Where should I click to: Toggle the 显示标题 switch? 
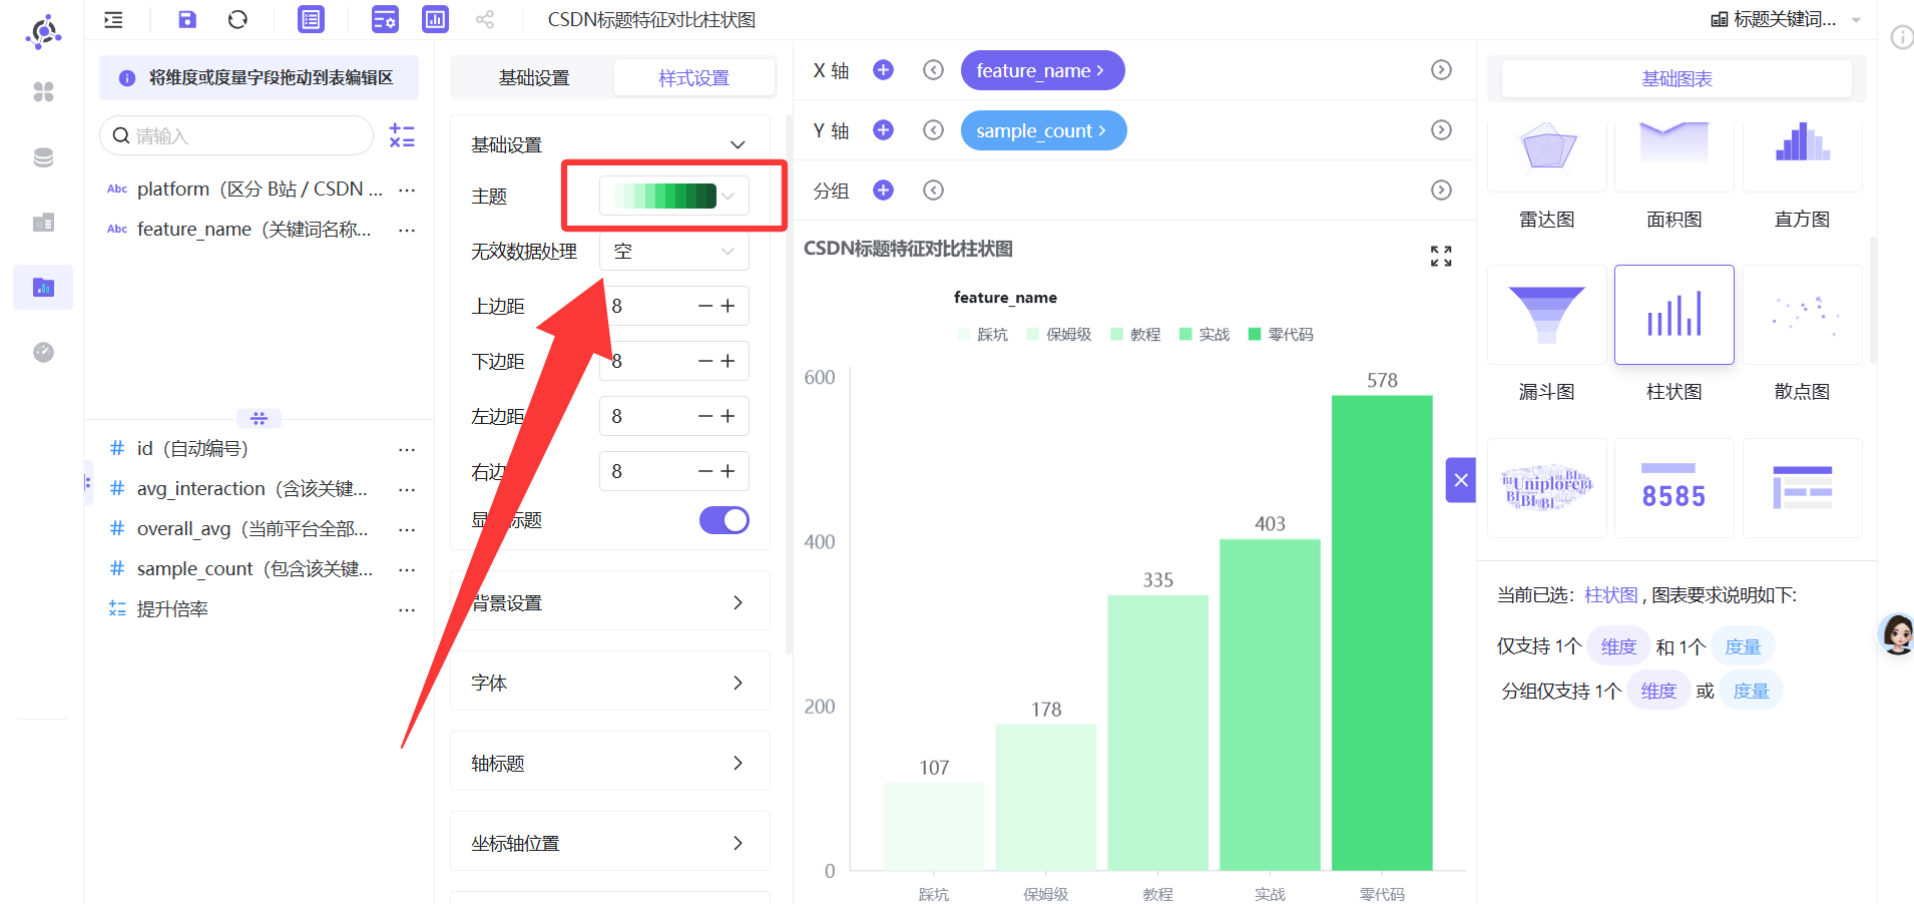click(x=724, y=520)
